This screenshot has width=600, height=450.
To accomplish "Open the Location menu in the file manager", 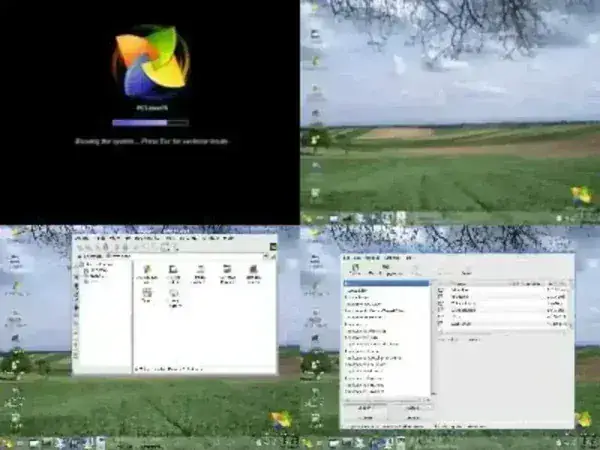I will [82, 238].
